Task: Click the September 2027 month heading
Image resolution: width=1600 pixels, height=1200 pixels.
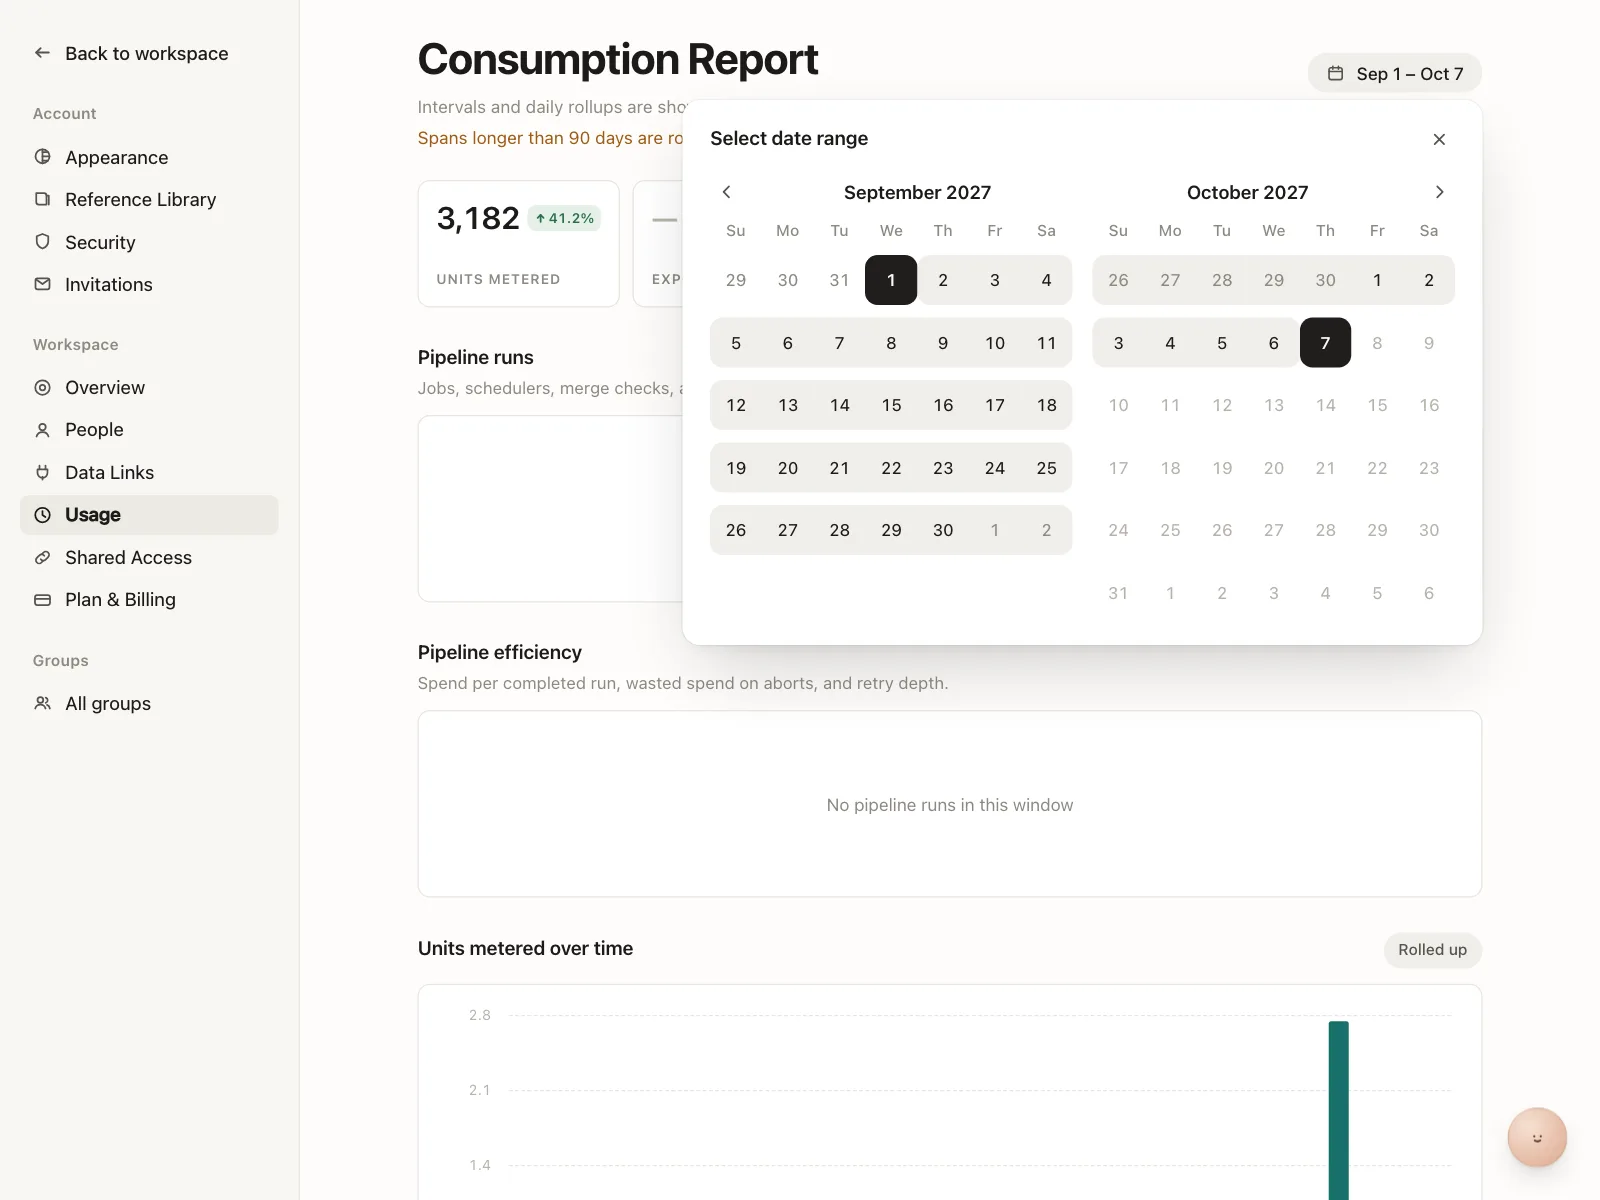Action: [x=917, y=192]
